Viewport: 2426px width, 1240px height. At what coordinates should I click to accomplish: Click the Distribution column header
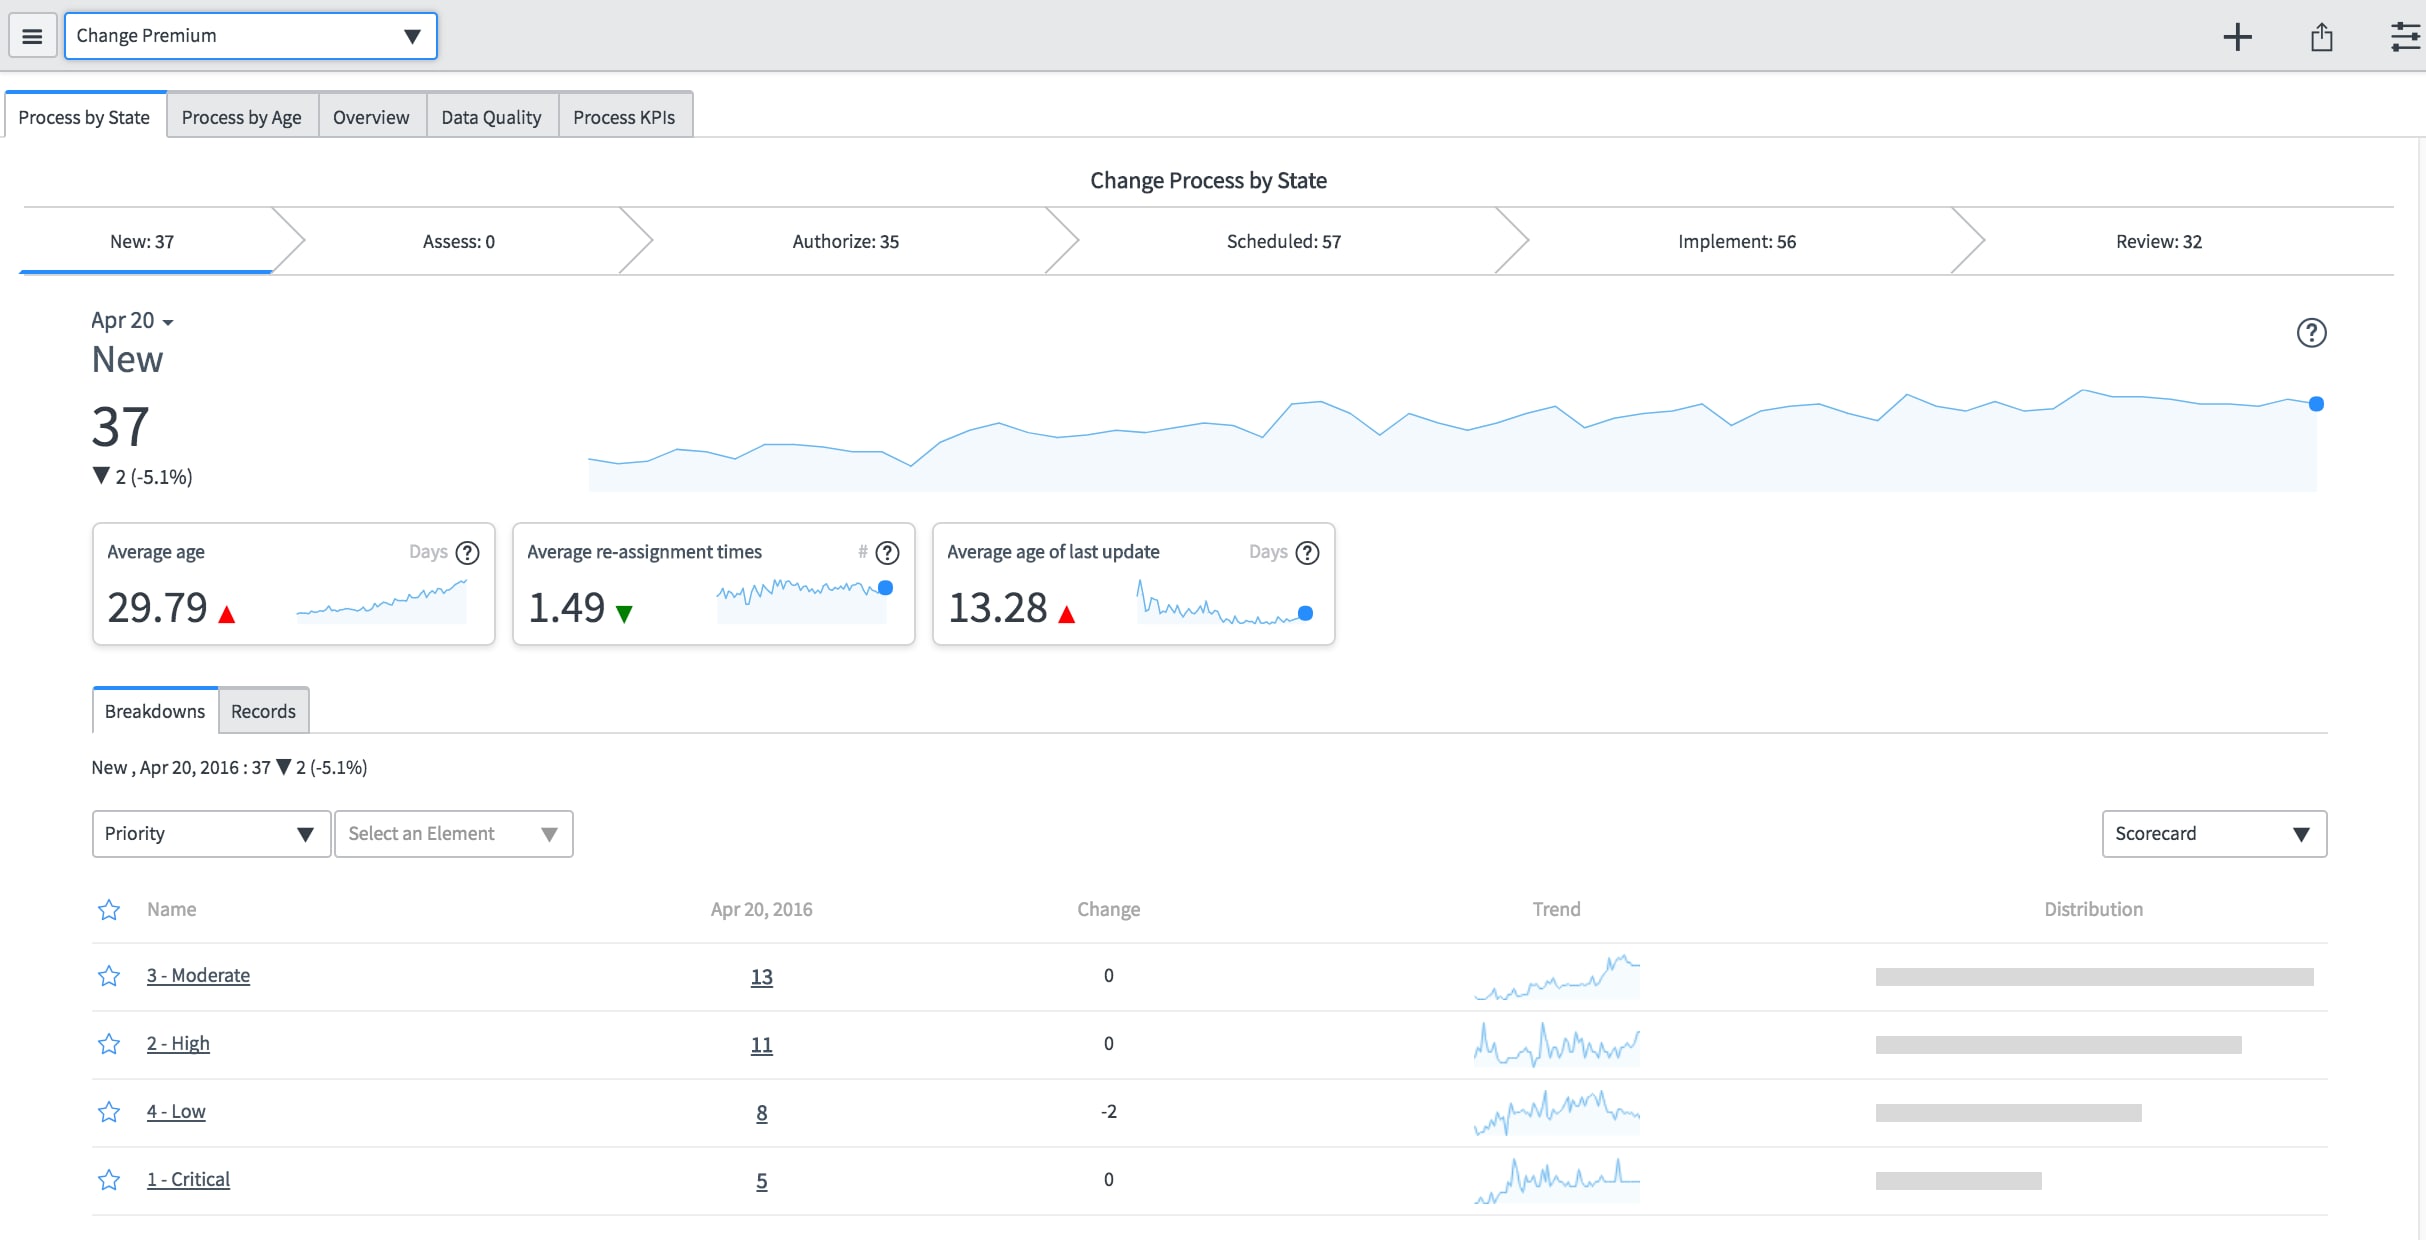point(2094,909)
